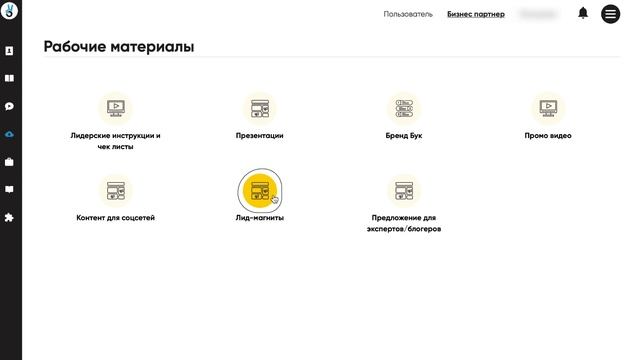The image size is (640, 360).
Task: Open the hamburger menu button
Action: pos(610,14)
